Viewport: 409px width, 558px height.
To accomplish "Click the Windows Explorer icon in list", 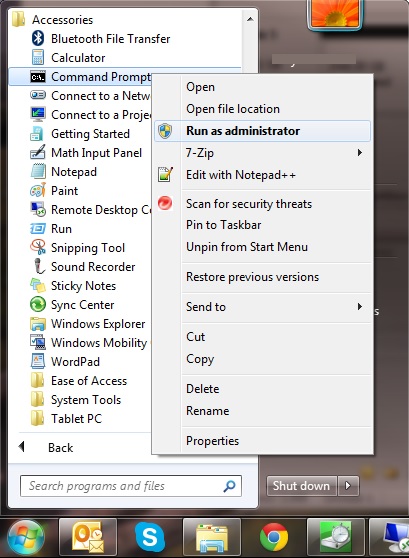I will click(38, 323).
